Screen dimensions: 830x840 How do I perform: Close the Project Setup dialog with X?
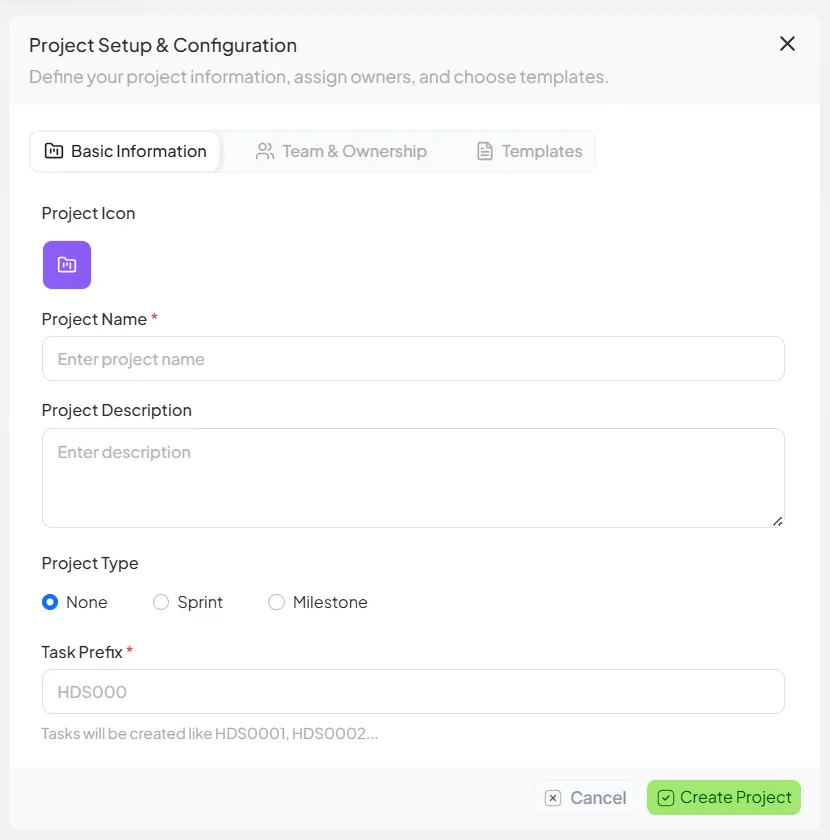[x=787, y=44]
